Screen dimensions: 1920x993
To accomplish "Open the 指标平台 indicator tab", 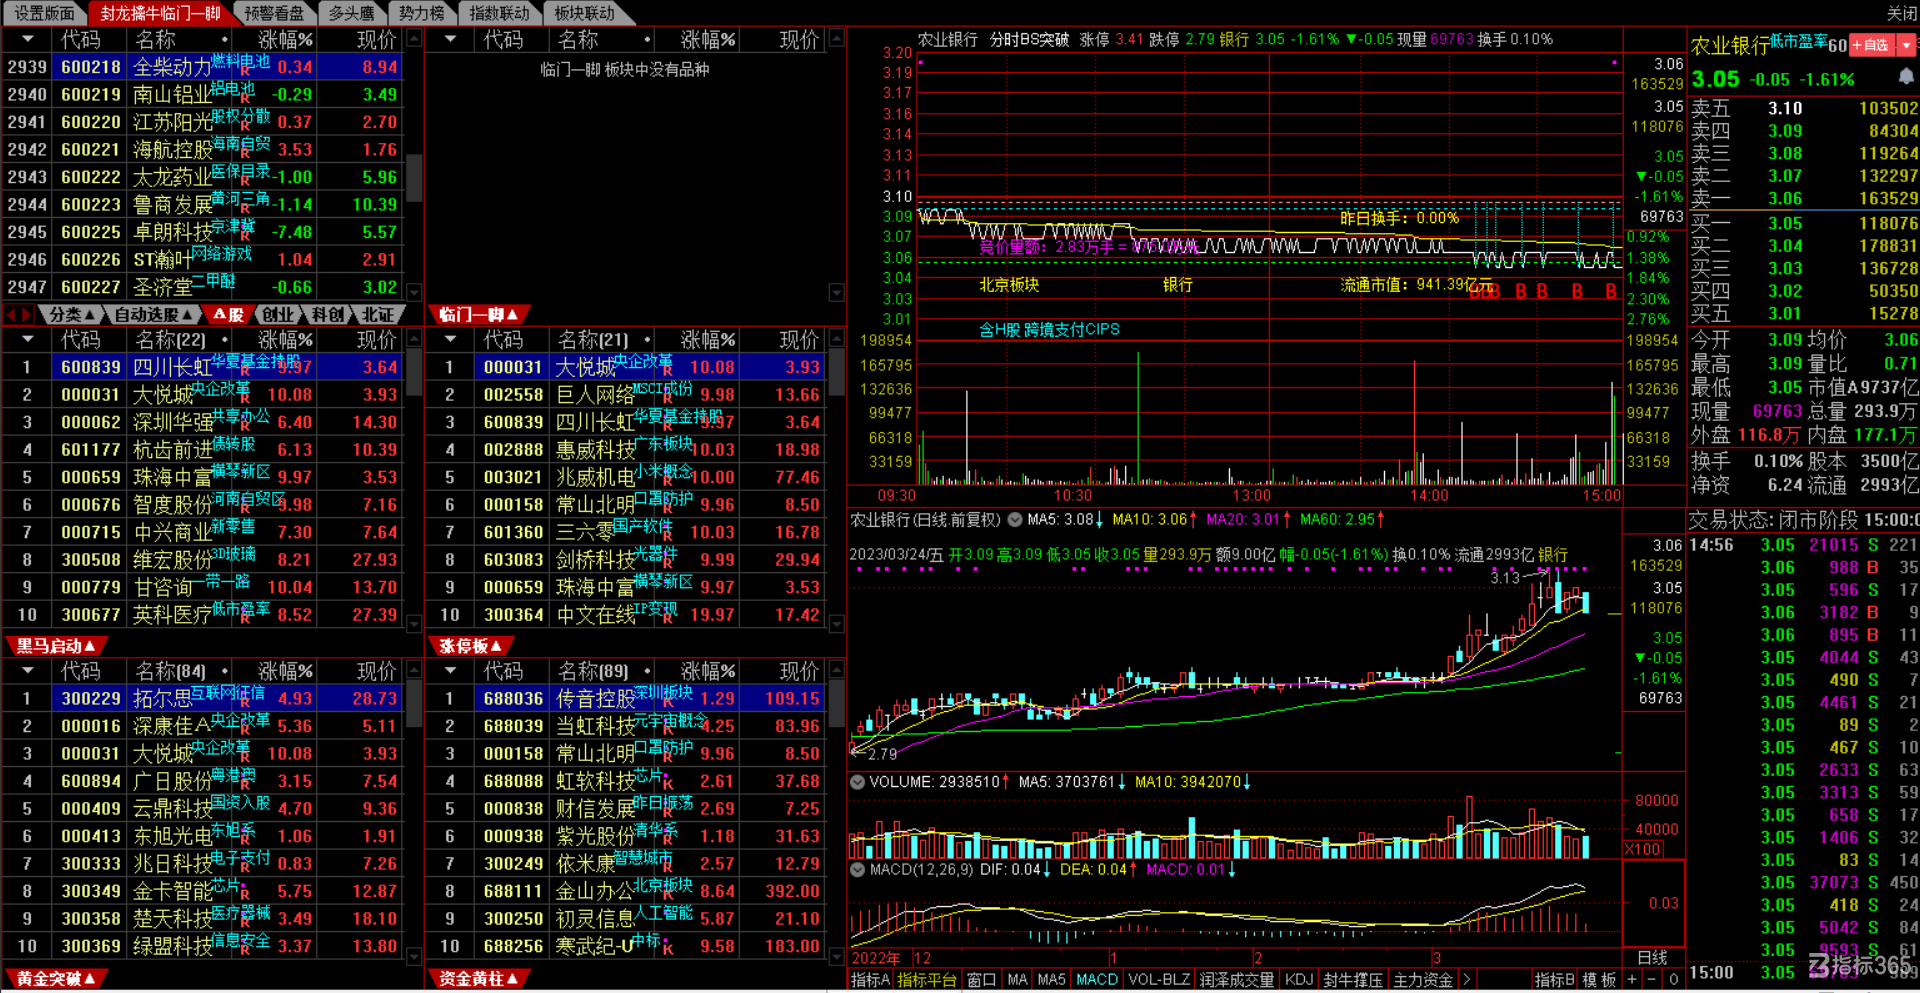I will pos(927,980).
